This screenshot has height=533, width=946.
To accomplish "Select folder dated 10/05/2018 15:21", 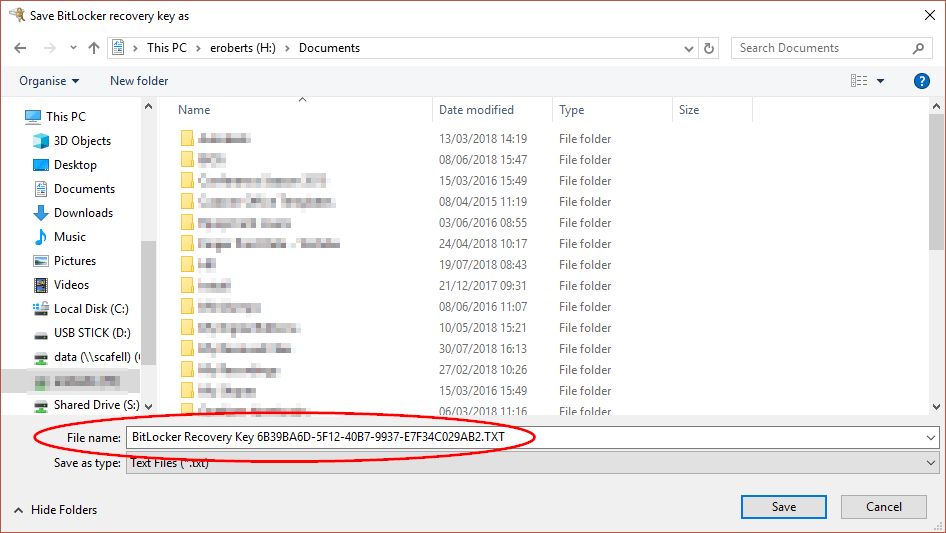I will 395,328.
